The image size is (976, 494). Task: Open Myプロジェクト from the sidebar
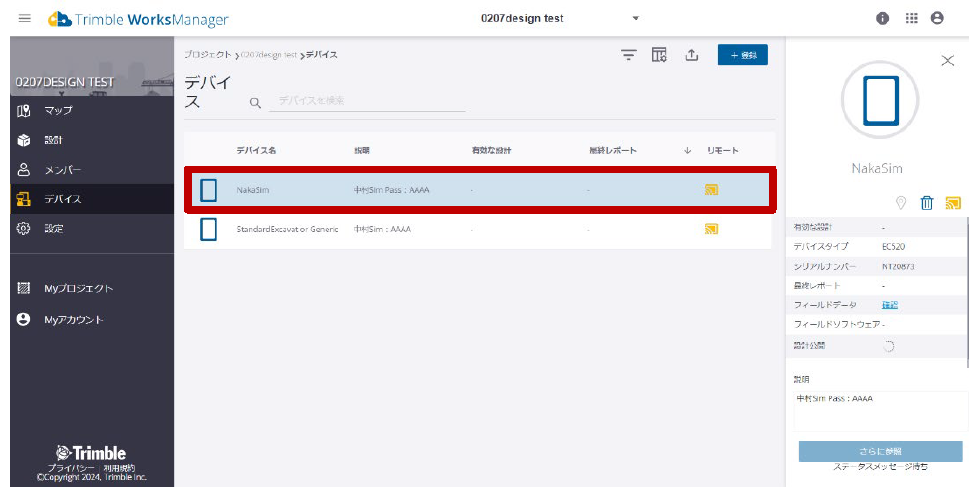point(78,289)
